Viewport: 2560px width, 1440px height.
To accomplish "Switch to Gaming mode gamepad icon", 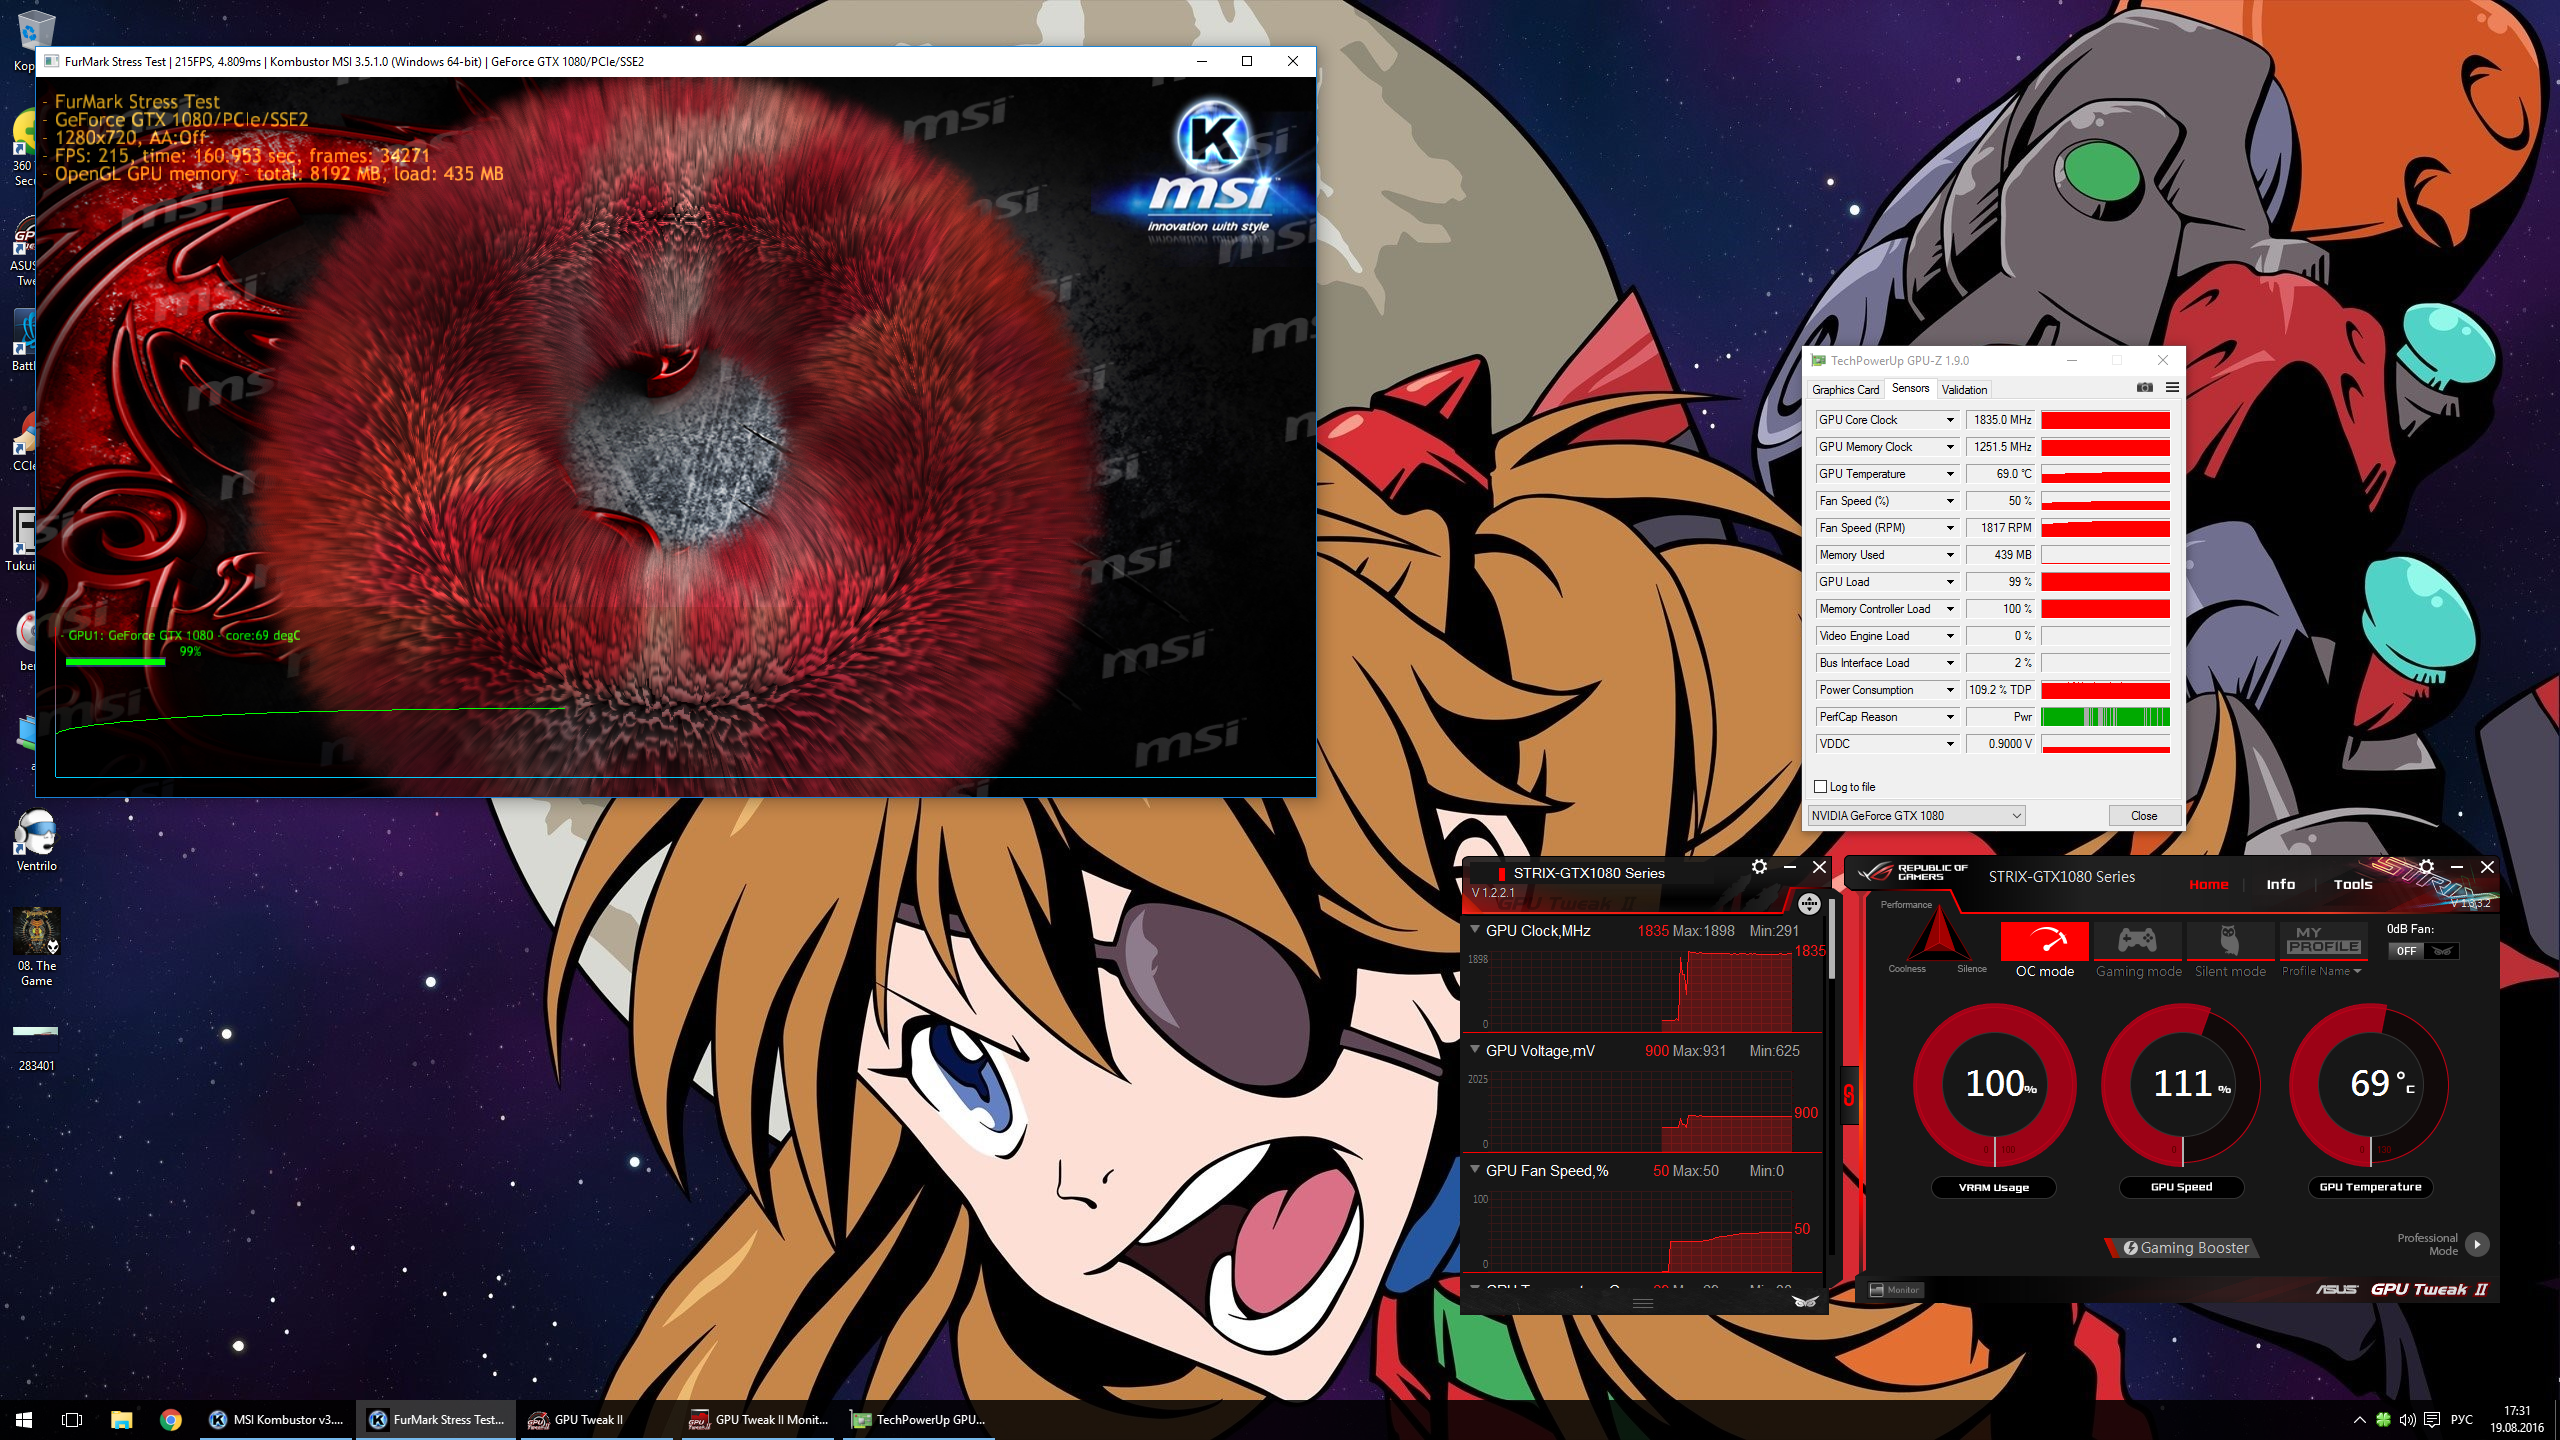I will tap(2137, 941).
